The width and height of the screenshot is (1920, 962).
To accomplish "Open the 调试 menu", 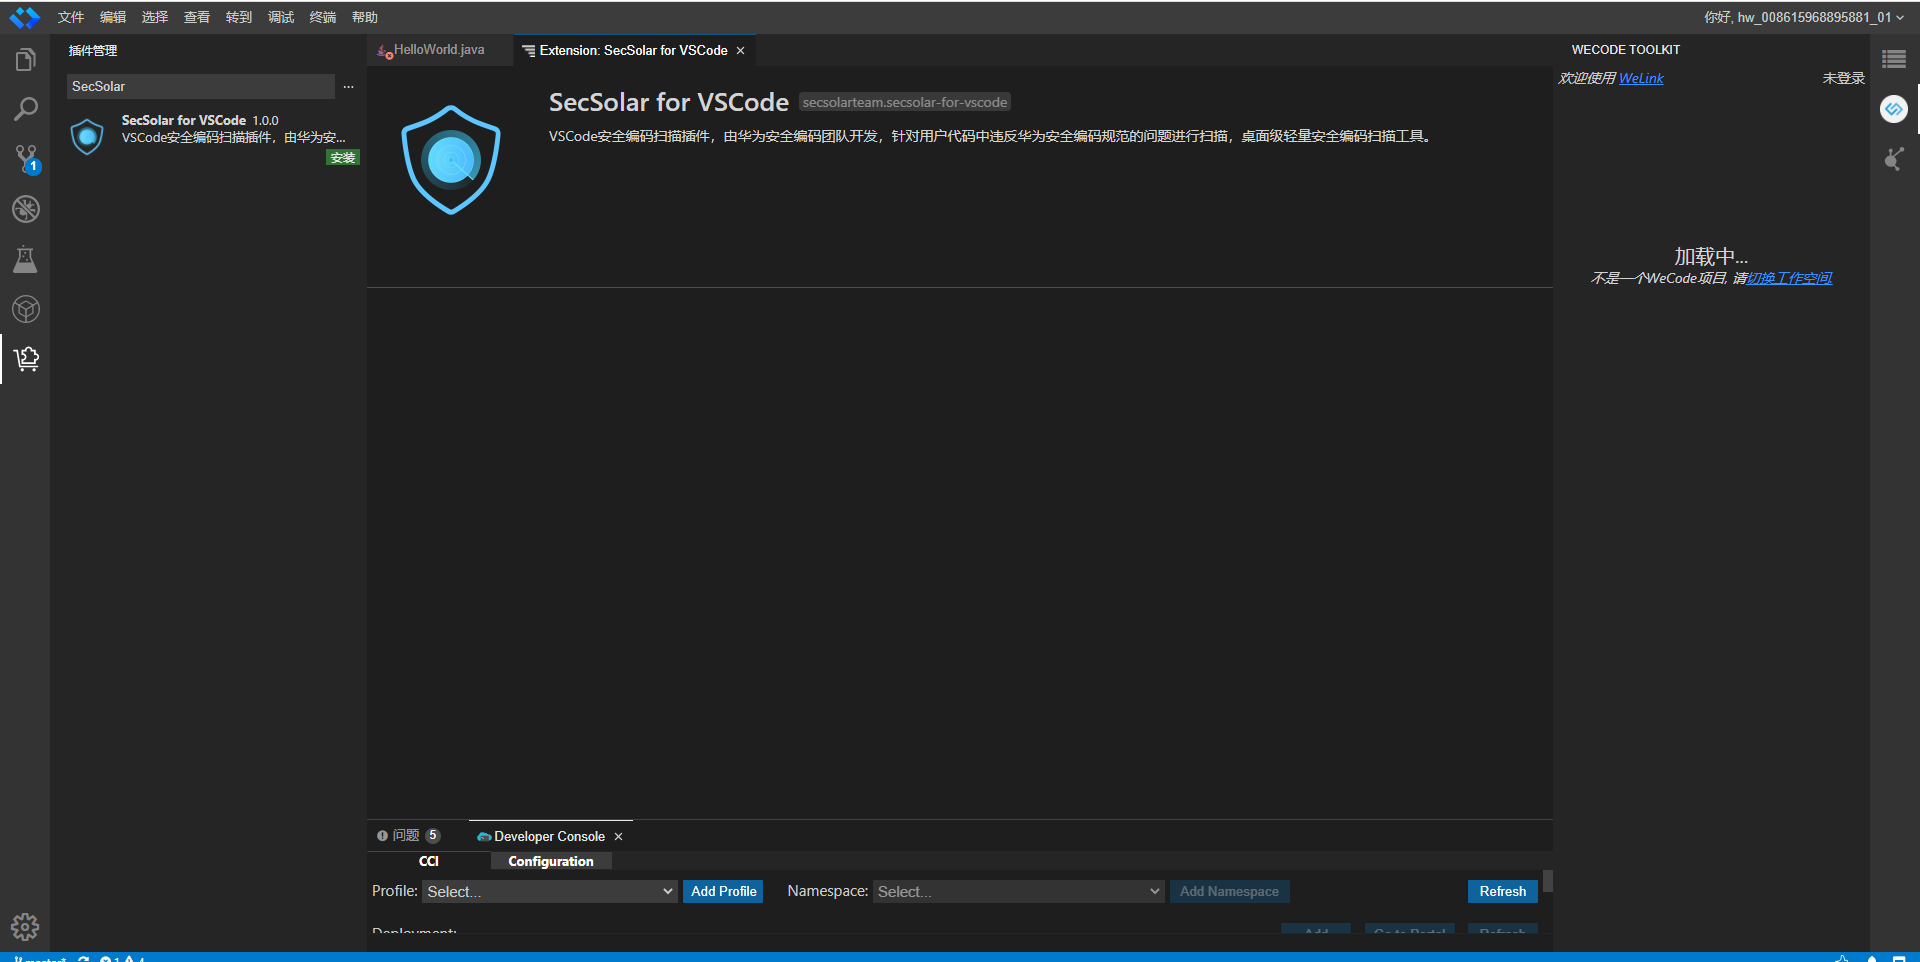I will pos(281,17).
